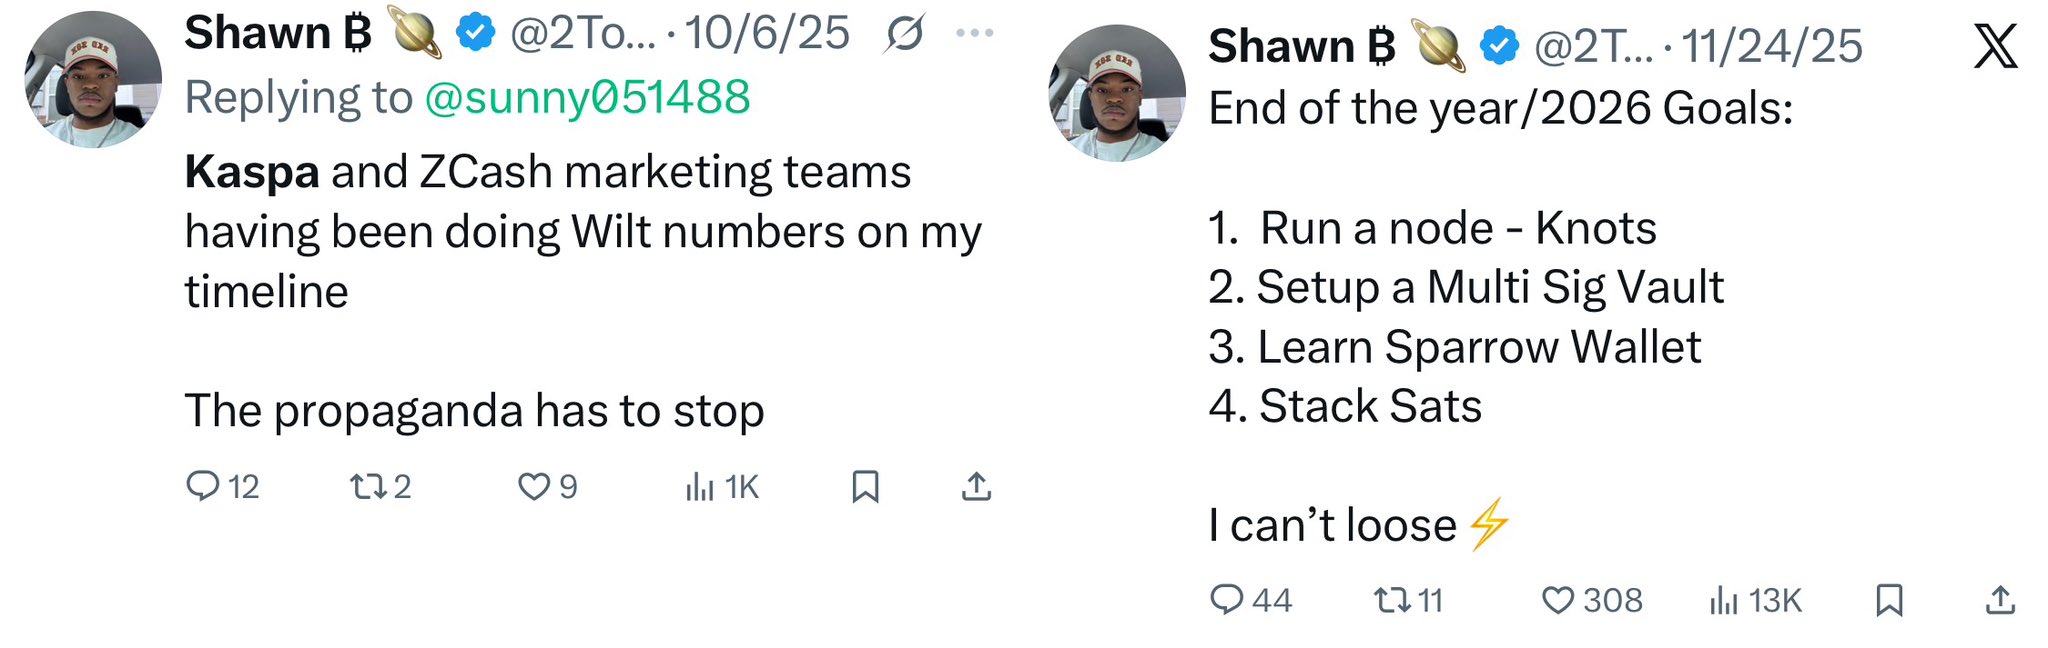Viewport: 2048px width, 648px height.
Task: Bookmark the Kaspa marketing tweet
Action: point(865,486)
